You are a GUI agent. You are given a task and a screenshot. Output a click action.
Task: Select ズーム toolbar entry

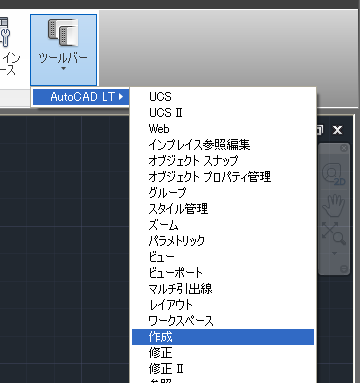point(223,225)
